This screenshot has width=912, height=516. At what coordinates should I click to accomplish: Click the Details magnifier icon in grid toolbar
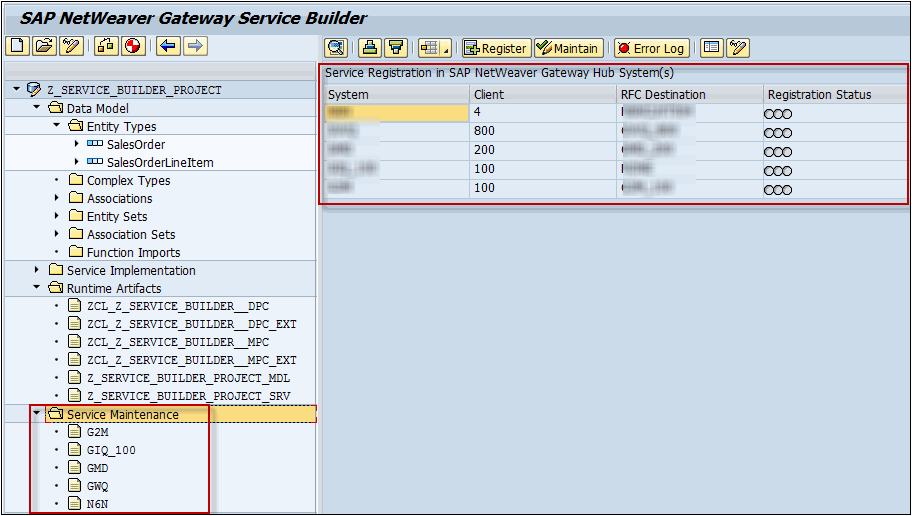coord(336,48)
